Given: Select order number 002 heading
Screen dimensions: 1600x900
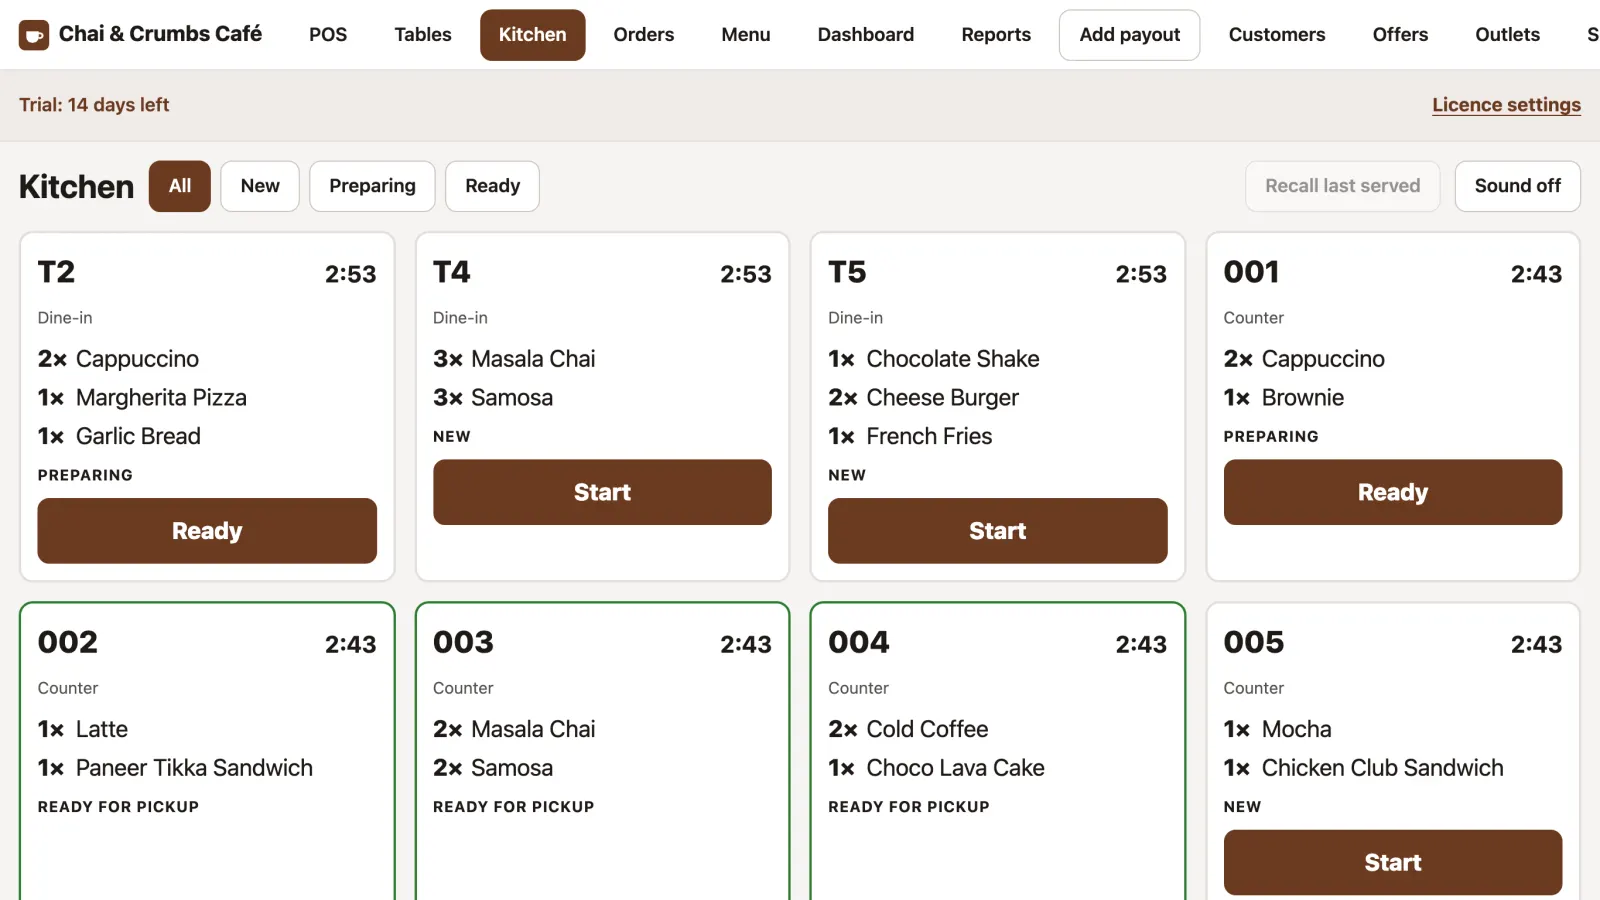Looking at the screenshot, I should (x=68, y=642).
